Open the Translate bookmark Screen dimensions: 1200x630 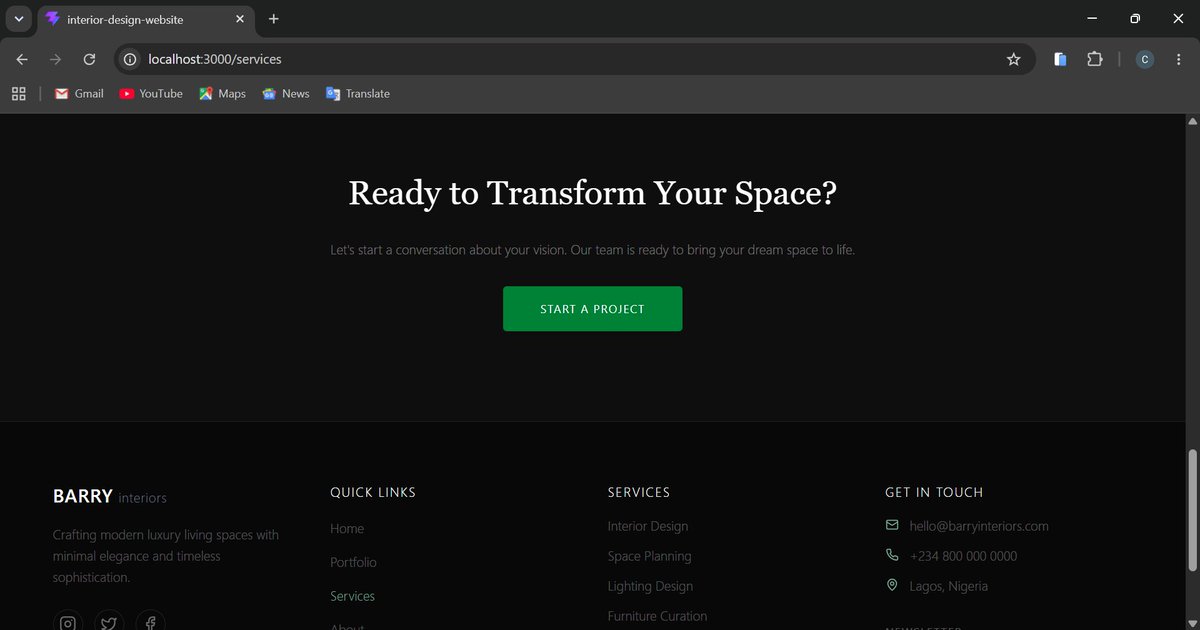point(358,93)
